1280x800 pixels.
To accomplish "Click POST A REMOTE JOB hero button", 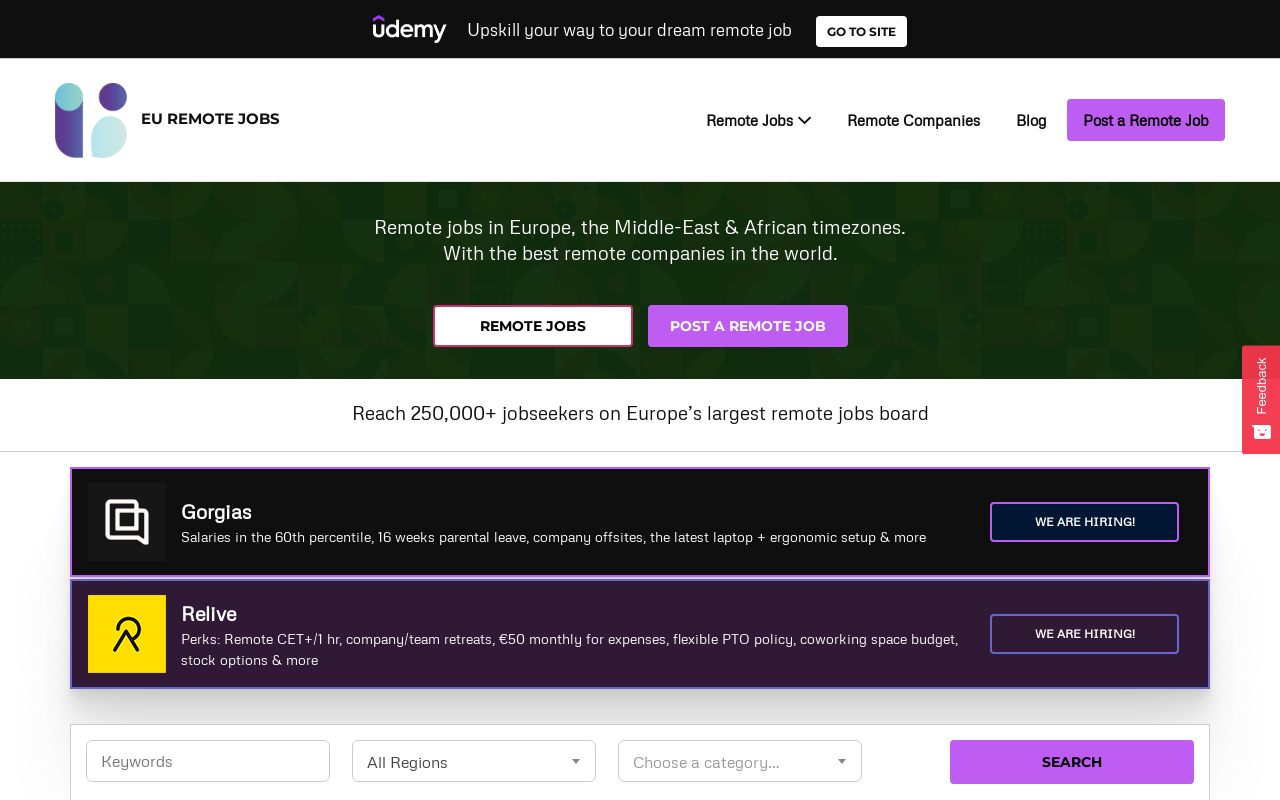I will pyautogui.click(x=748, y=326).
